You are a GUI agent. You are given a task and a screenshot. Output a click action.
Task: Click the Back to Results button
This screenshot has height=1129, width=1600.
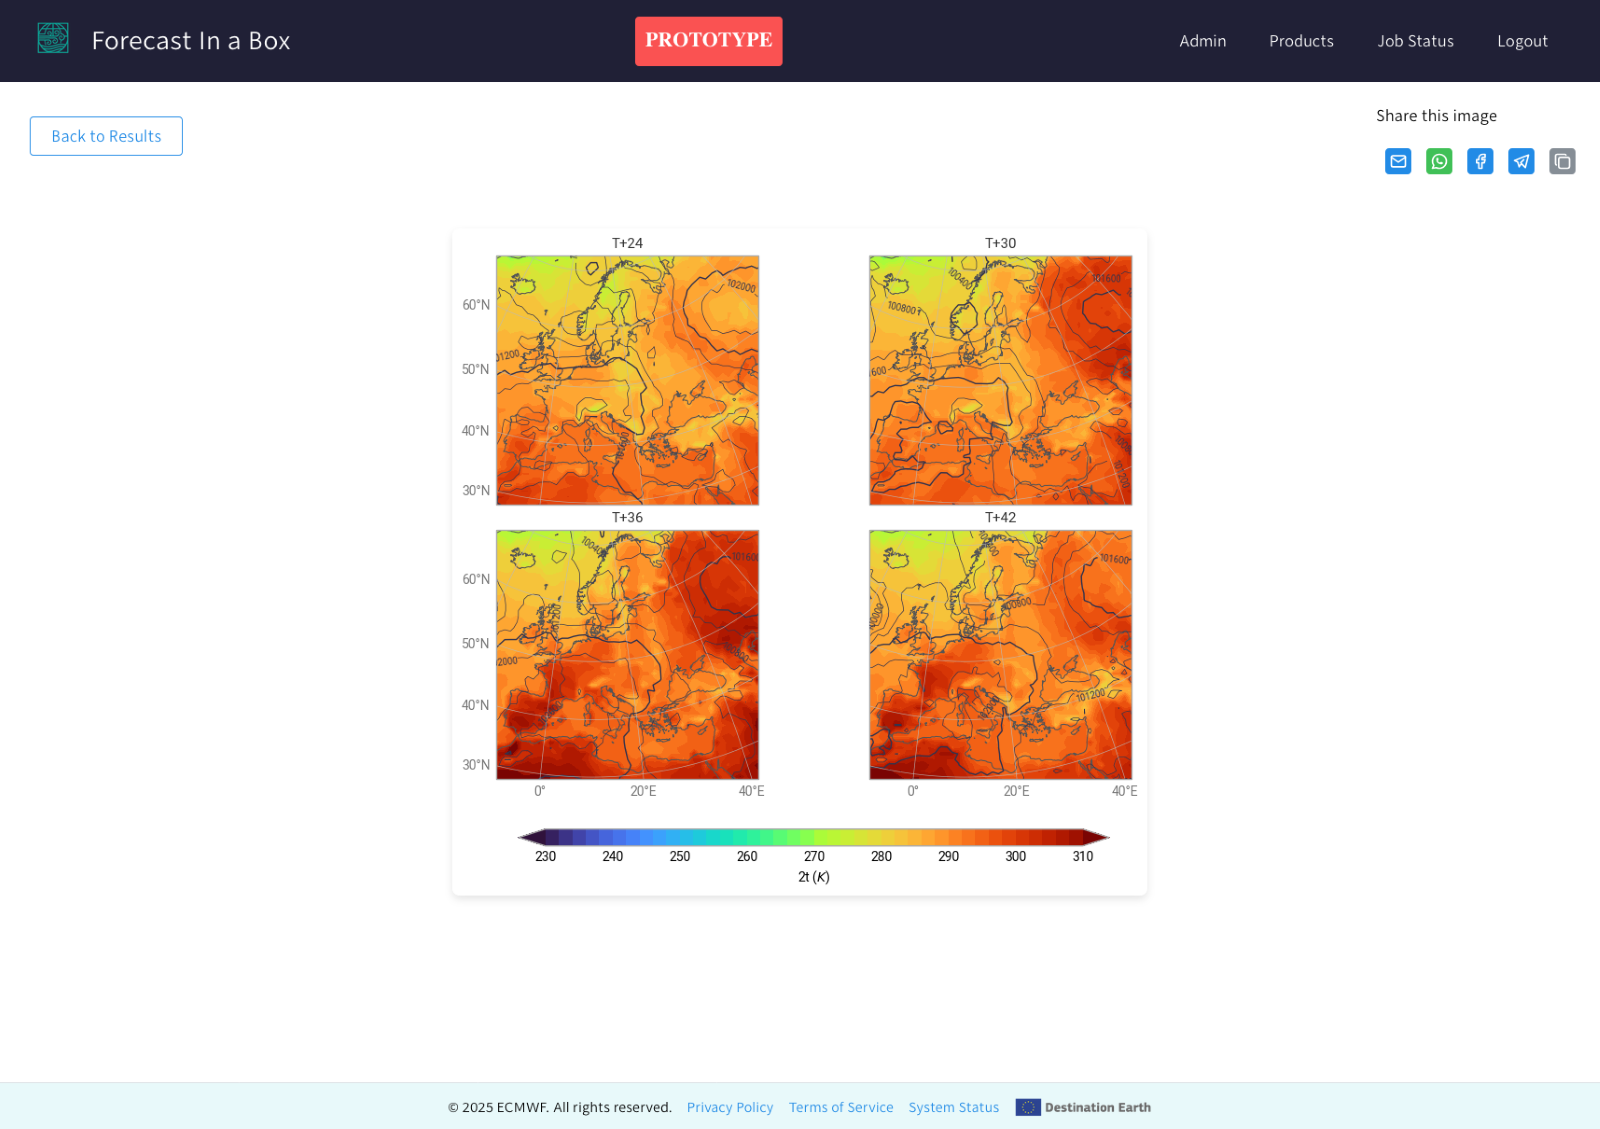pyautogui.click(x=106, y=136)
